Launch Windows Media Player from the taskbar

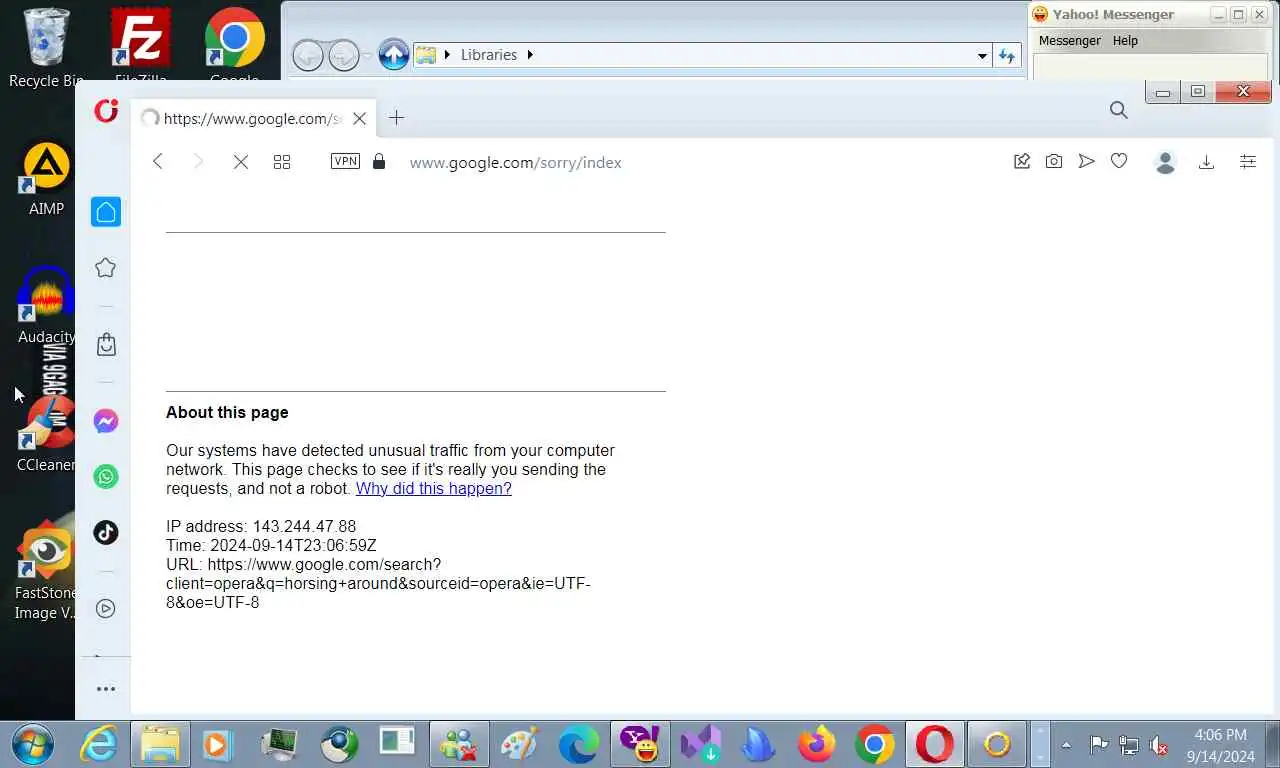[216, 744]
